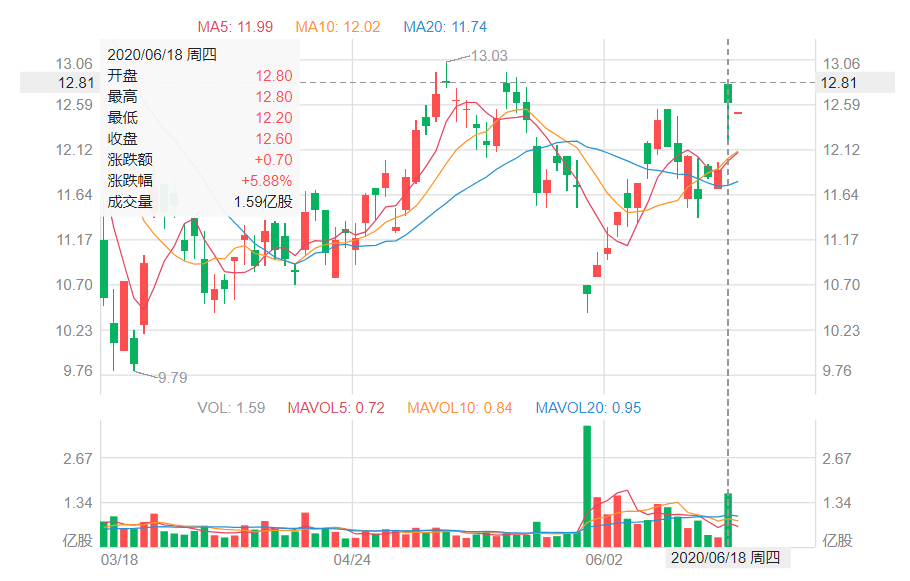Click the left axis 11.64 price label

click(x=74, y=194)
